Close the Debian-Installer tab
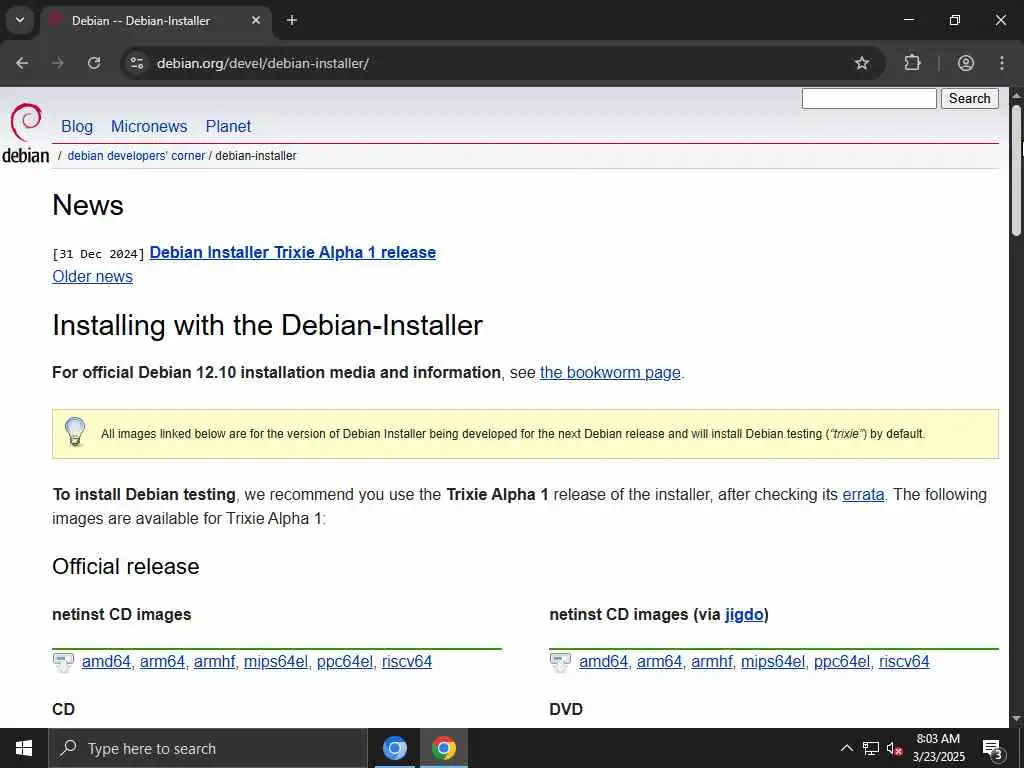1024x768 pixels. [256, 20]
